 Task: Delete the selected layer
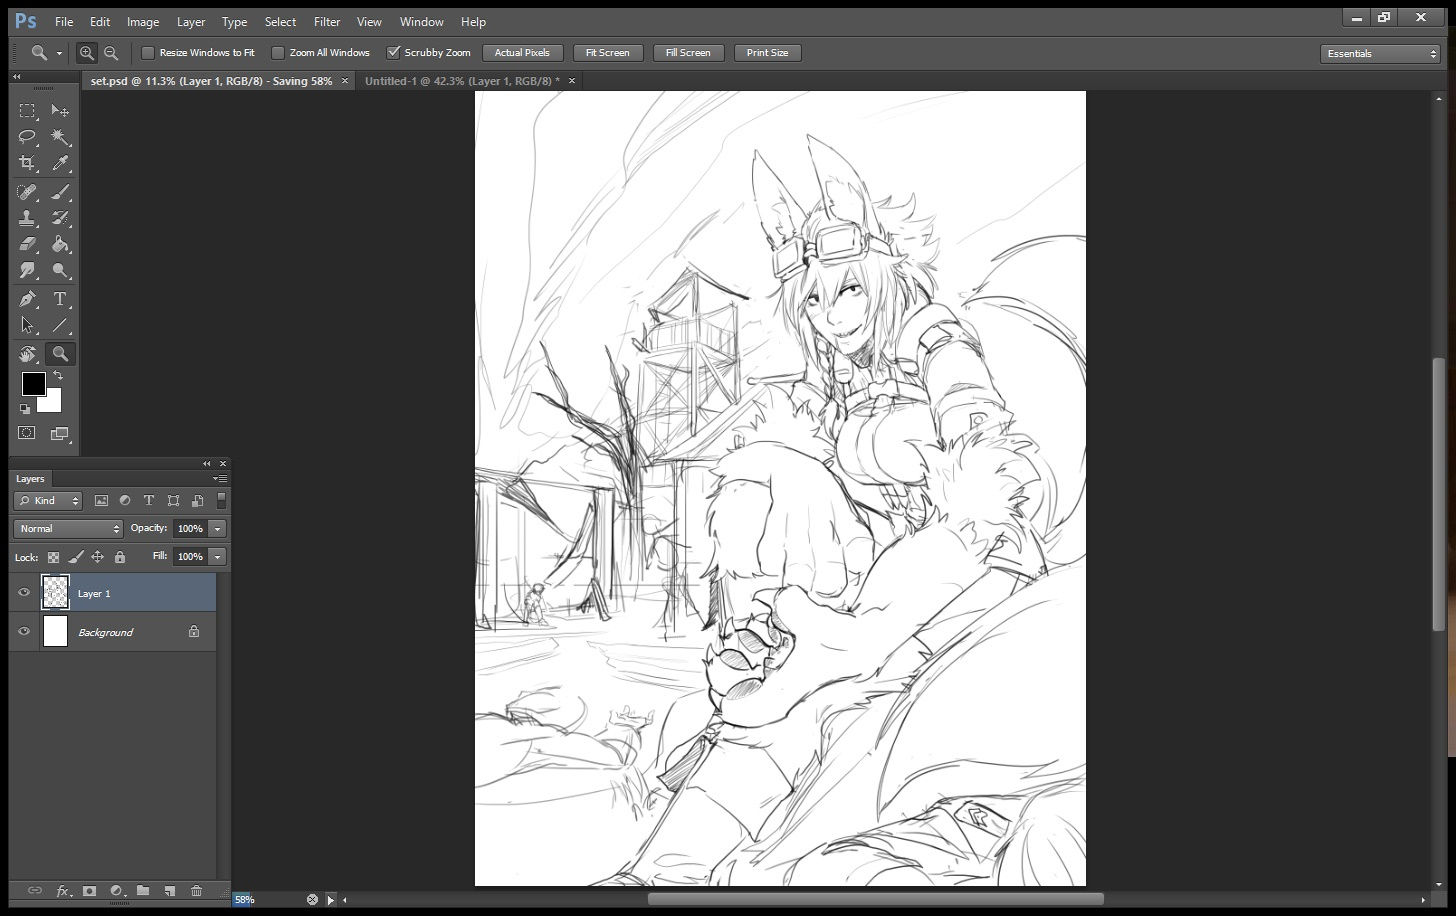196,890
